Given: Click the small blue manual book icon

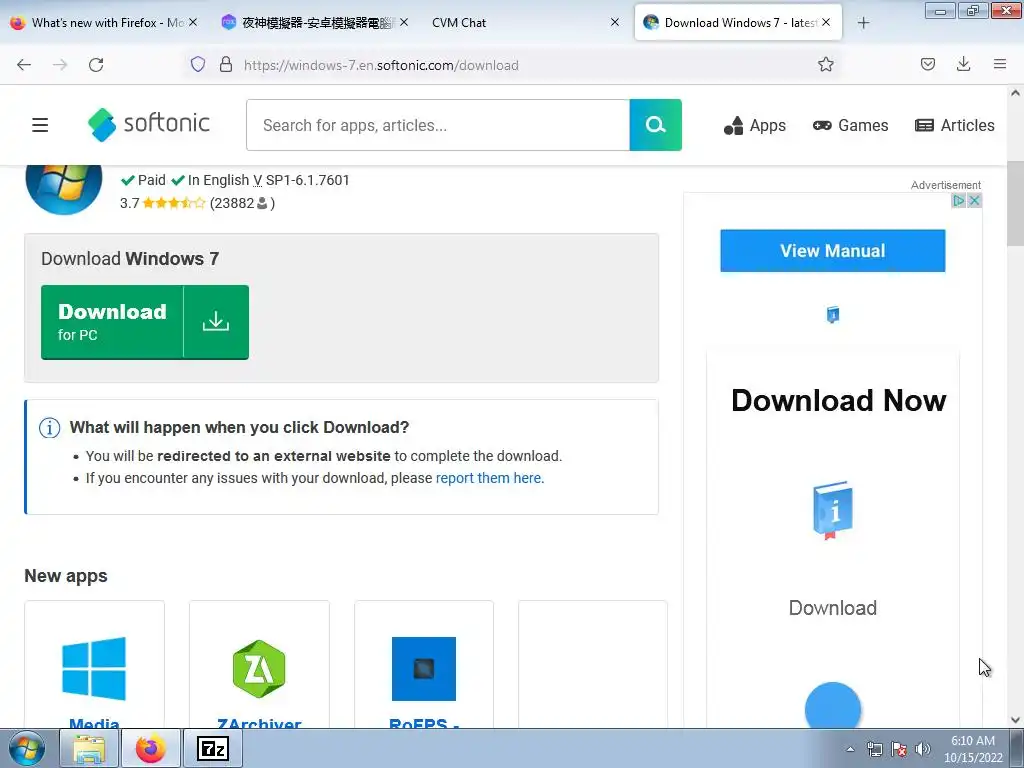Looking at the screenshot, I should pyautogui.click(x=833, y=315).
